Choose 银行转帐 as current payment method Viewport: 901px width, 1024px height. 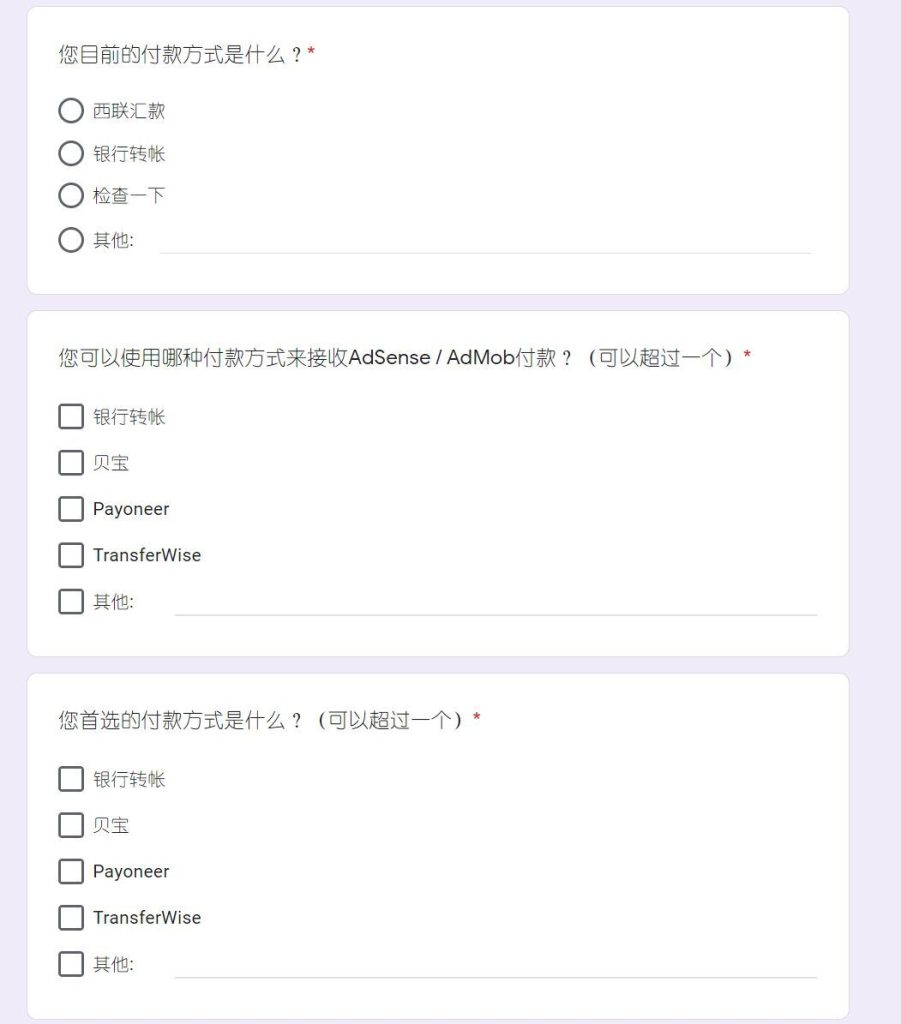click(71, 154)
